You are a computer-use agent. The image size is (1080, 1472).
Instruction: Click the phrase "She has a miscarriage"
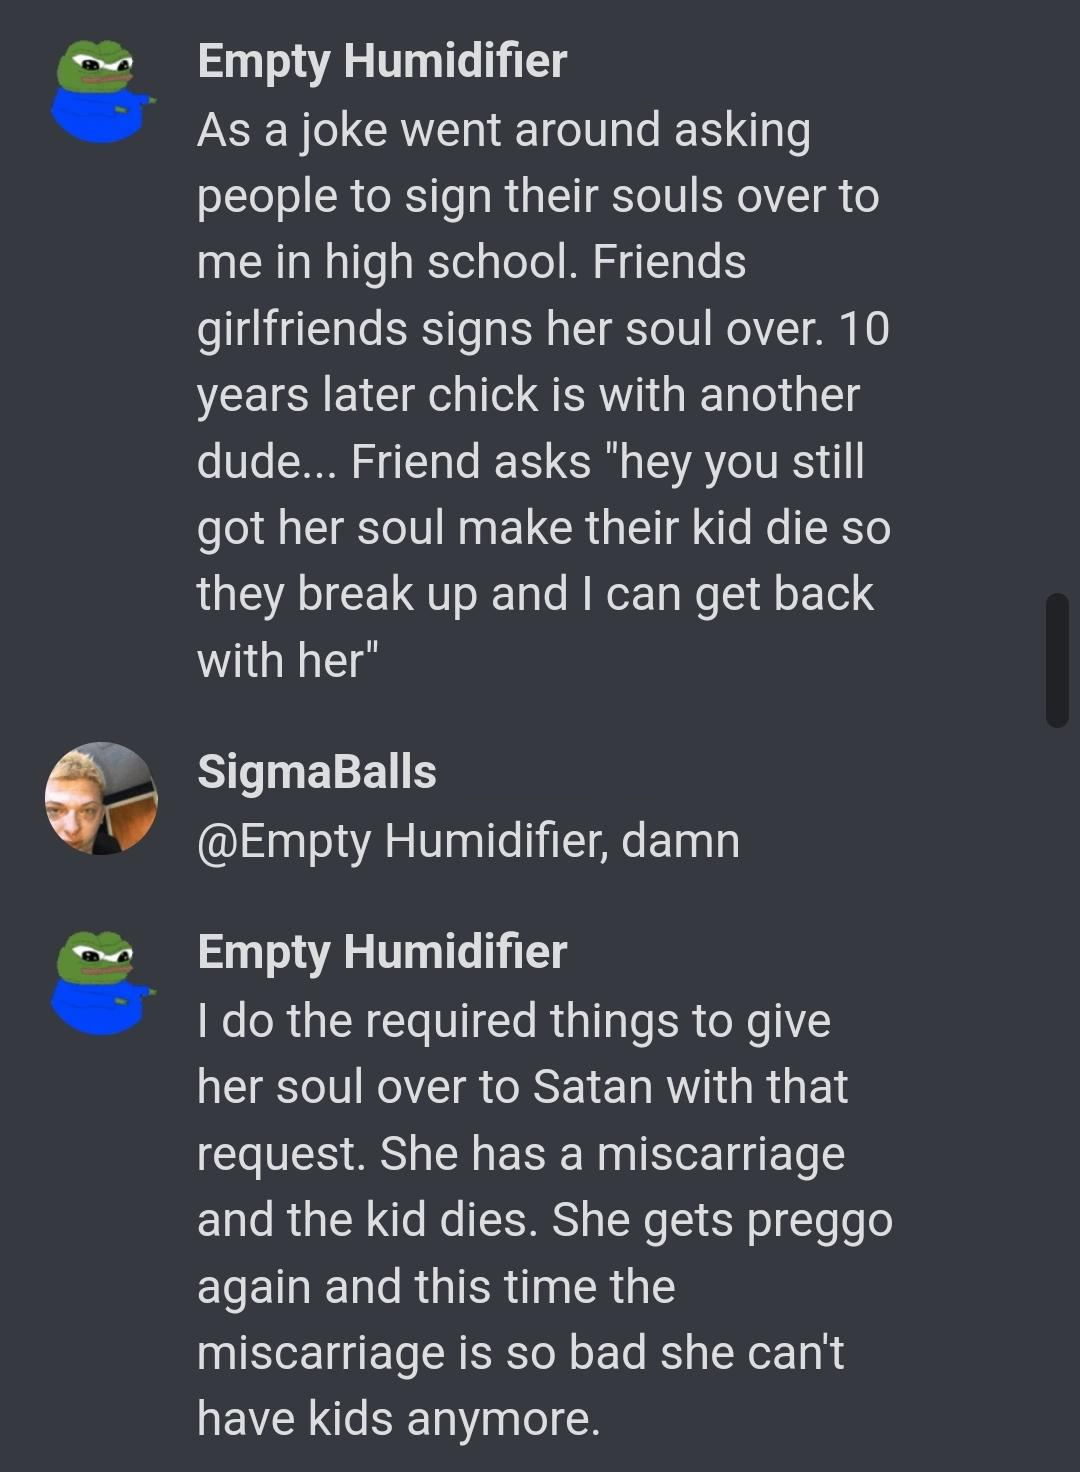(x=612, y=1153)
